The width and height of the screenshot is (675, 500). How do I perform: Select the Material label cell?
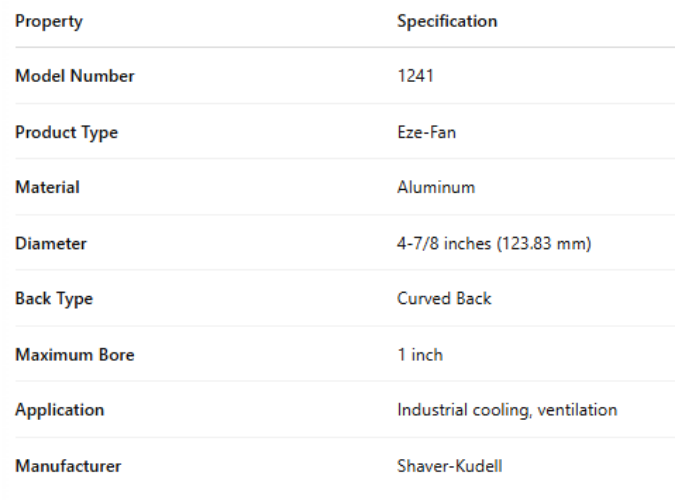[x=48, y=187]
